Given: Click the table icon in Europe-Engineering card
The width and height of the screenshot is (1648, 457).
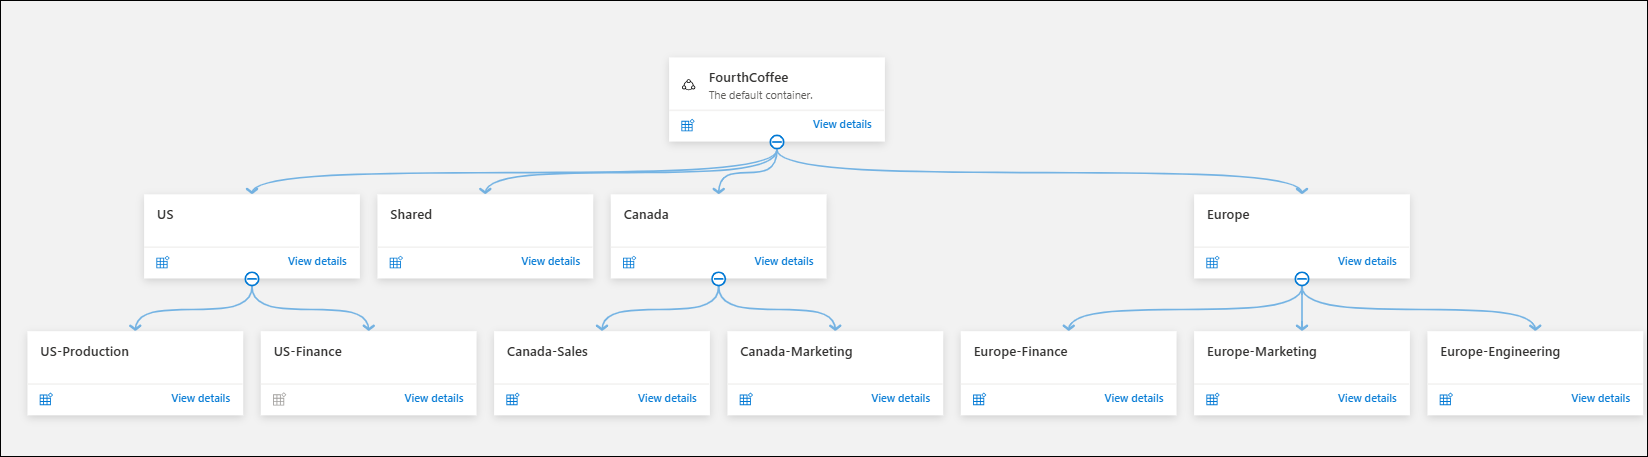Looking at the screenshot, I should [x=1445, y=399].
